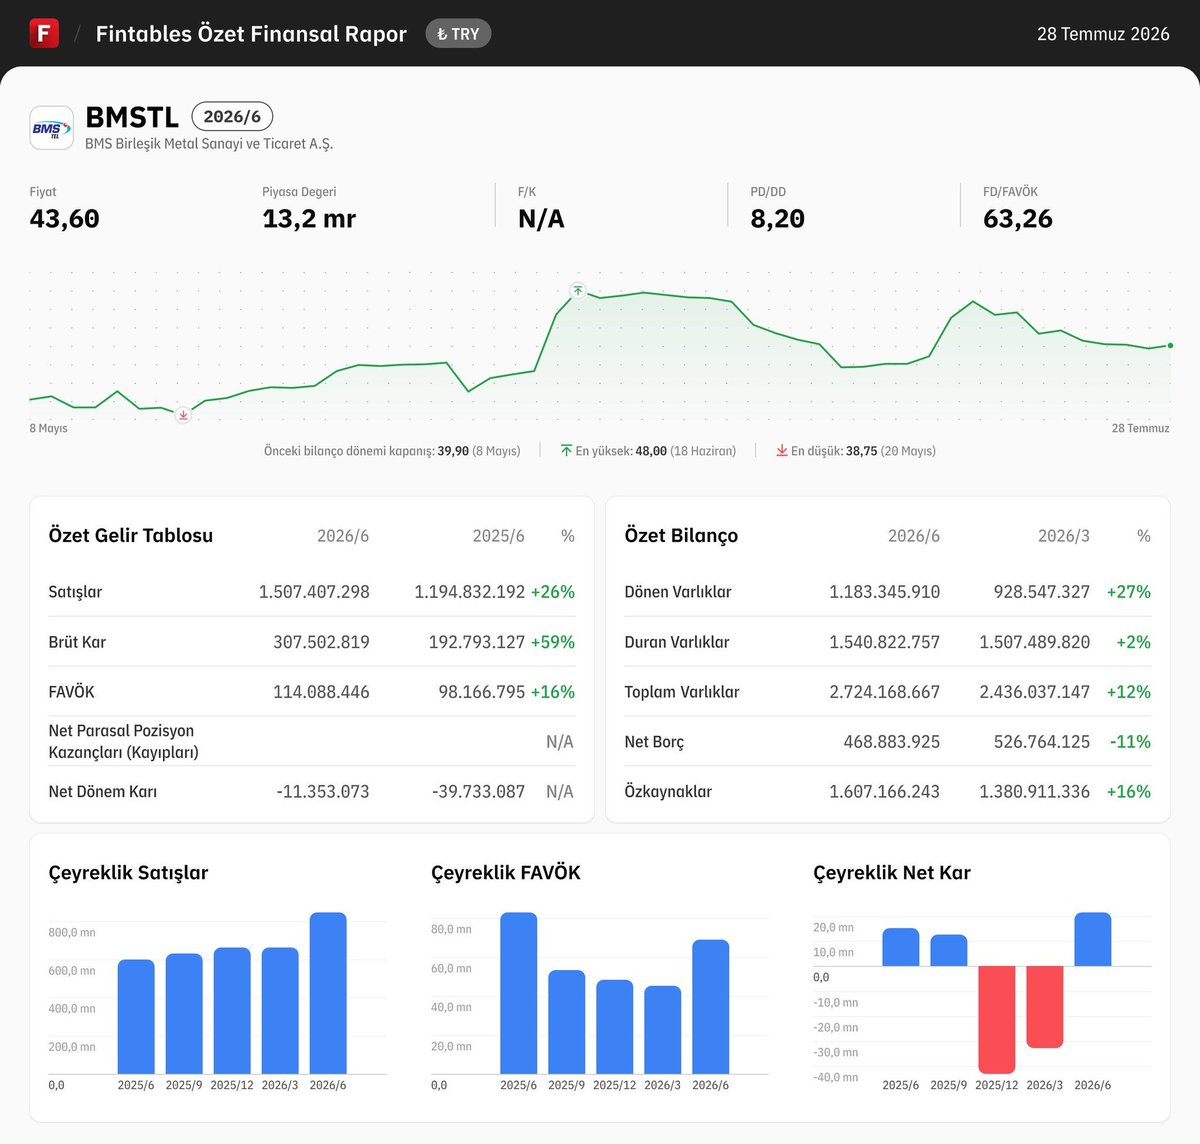
Task: Click the Özet Bilanço heading
Action: pyautogui.click(x=681, y=535)
